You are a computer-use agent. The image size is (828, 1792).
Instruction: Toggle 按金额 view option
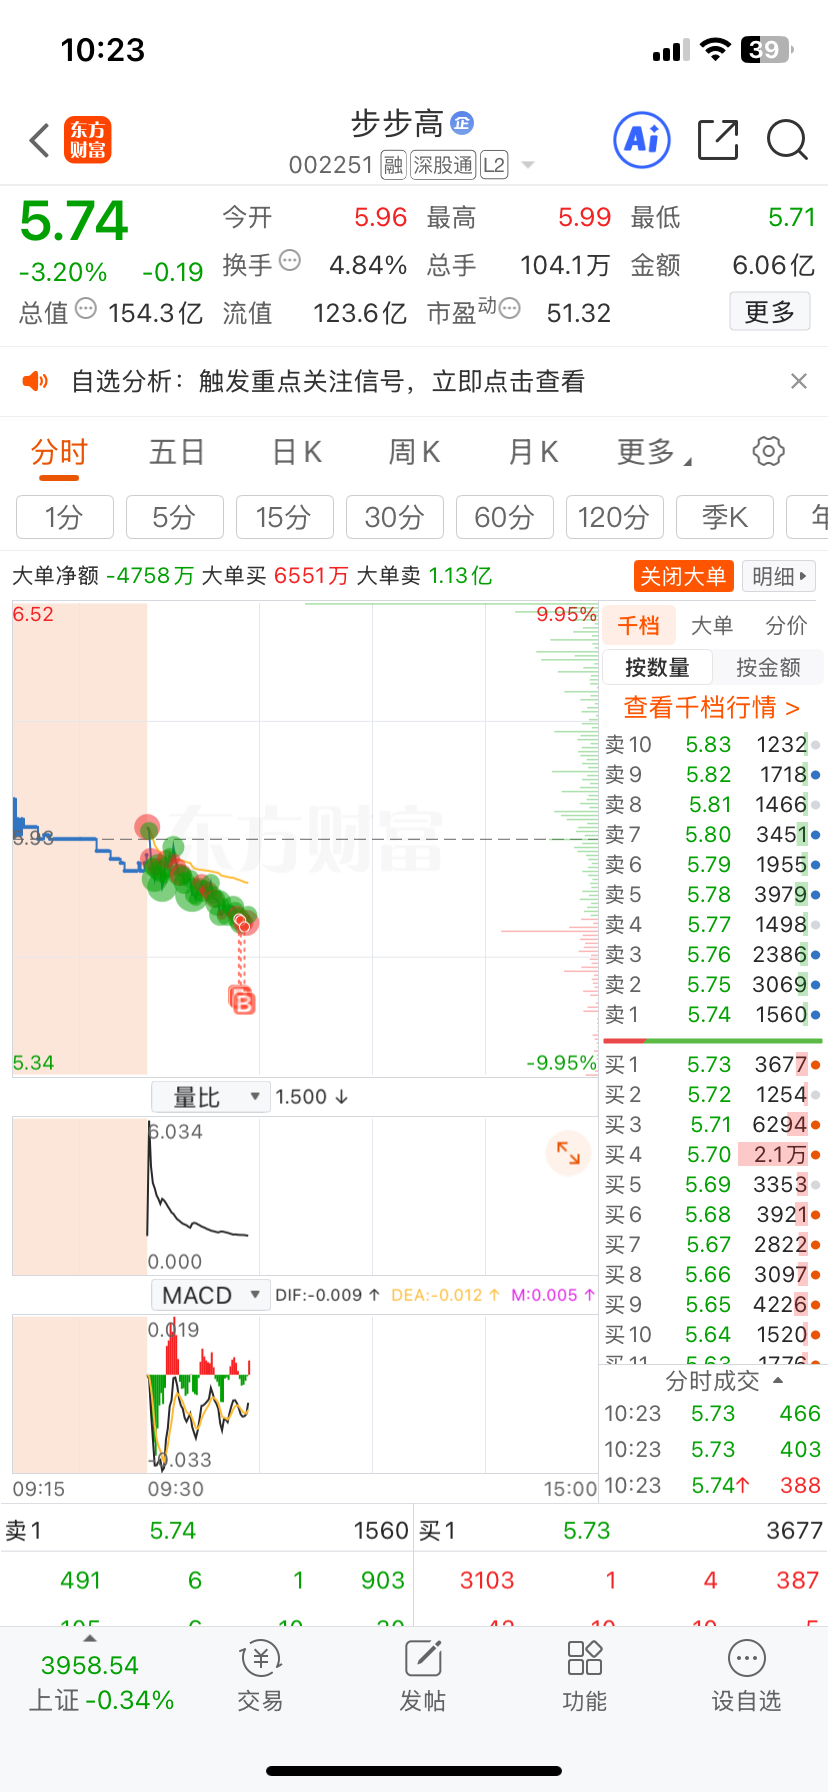tap(768, 667)
